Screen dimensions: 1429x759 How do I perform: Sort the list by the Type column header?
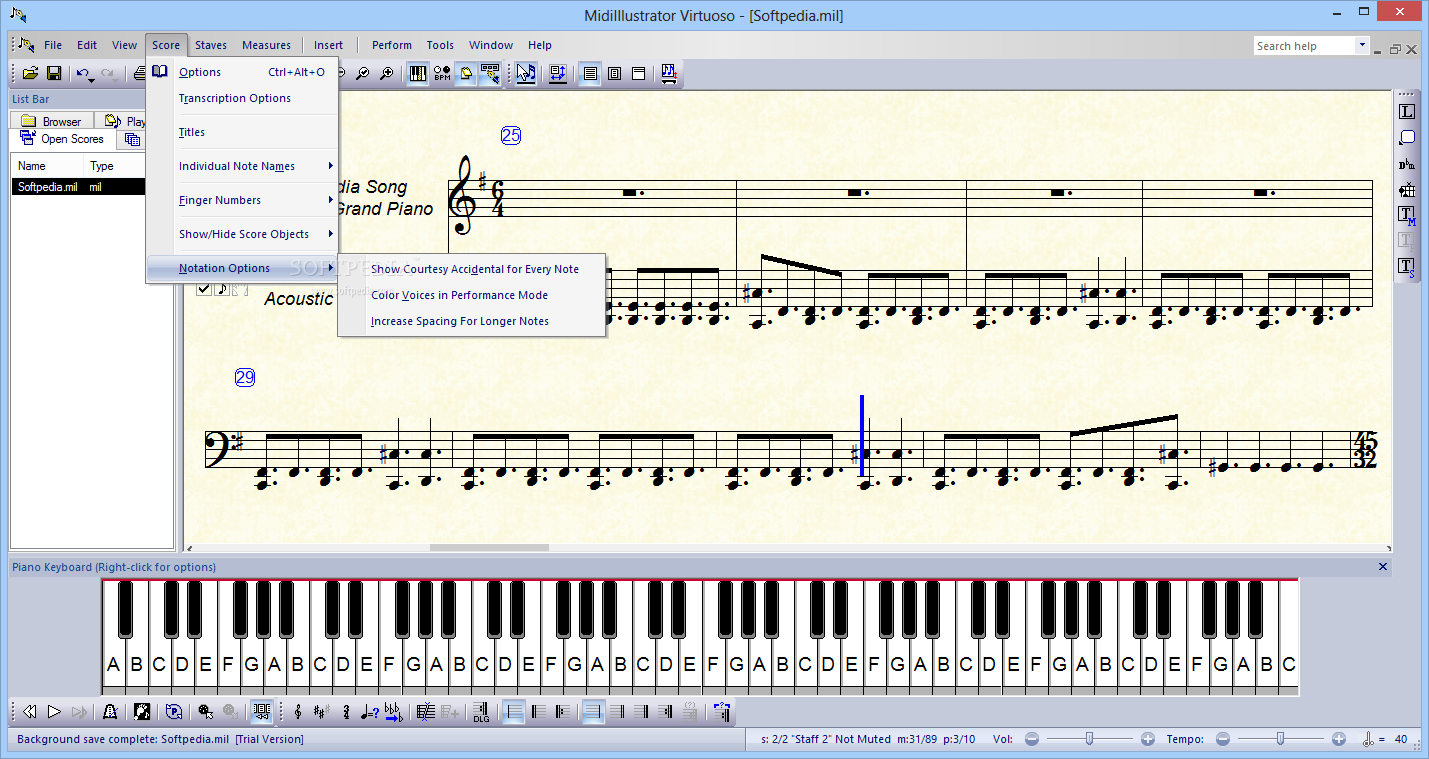(x=115, y=166)
